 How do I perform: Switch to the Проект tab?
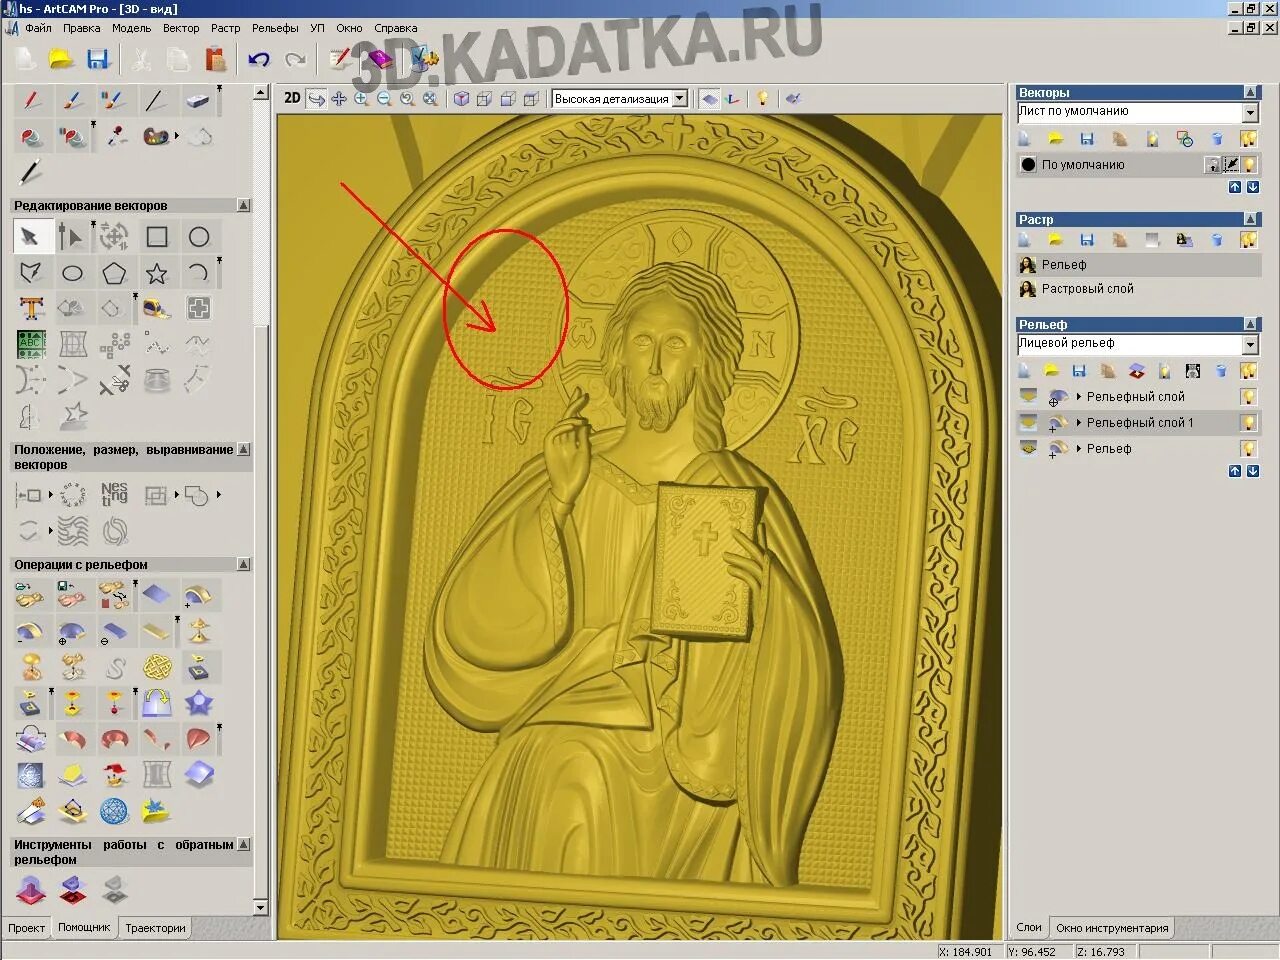[x=26, y=928]
